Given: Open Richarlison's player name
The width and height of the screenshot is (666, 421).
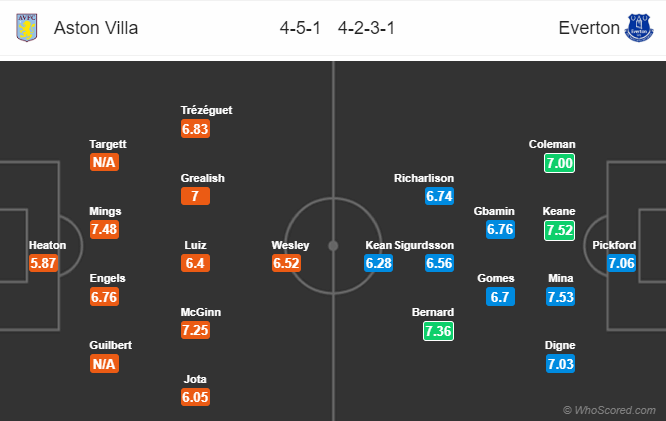Looking at the screenshot, I should coord(424,178).
